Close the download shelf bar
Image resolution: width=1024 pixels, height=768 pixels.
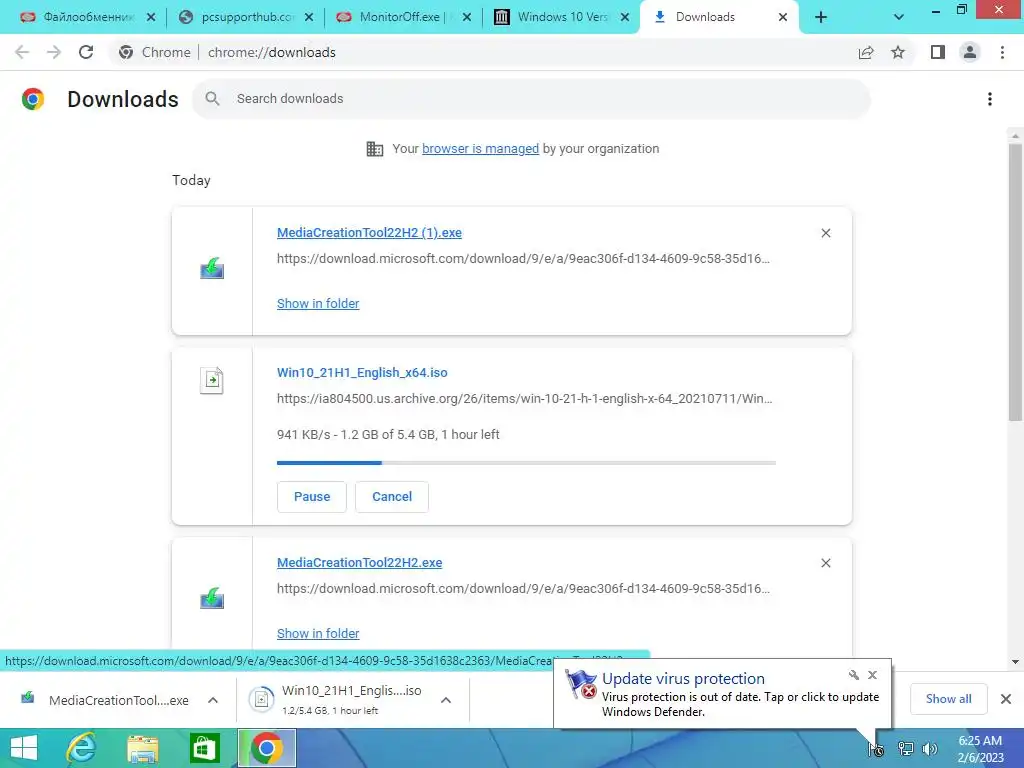(1006, 699)
